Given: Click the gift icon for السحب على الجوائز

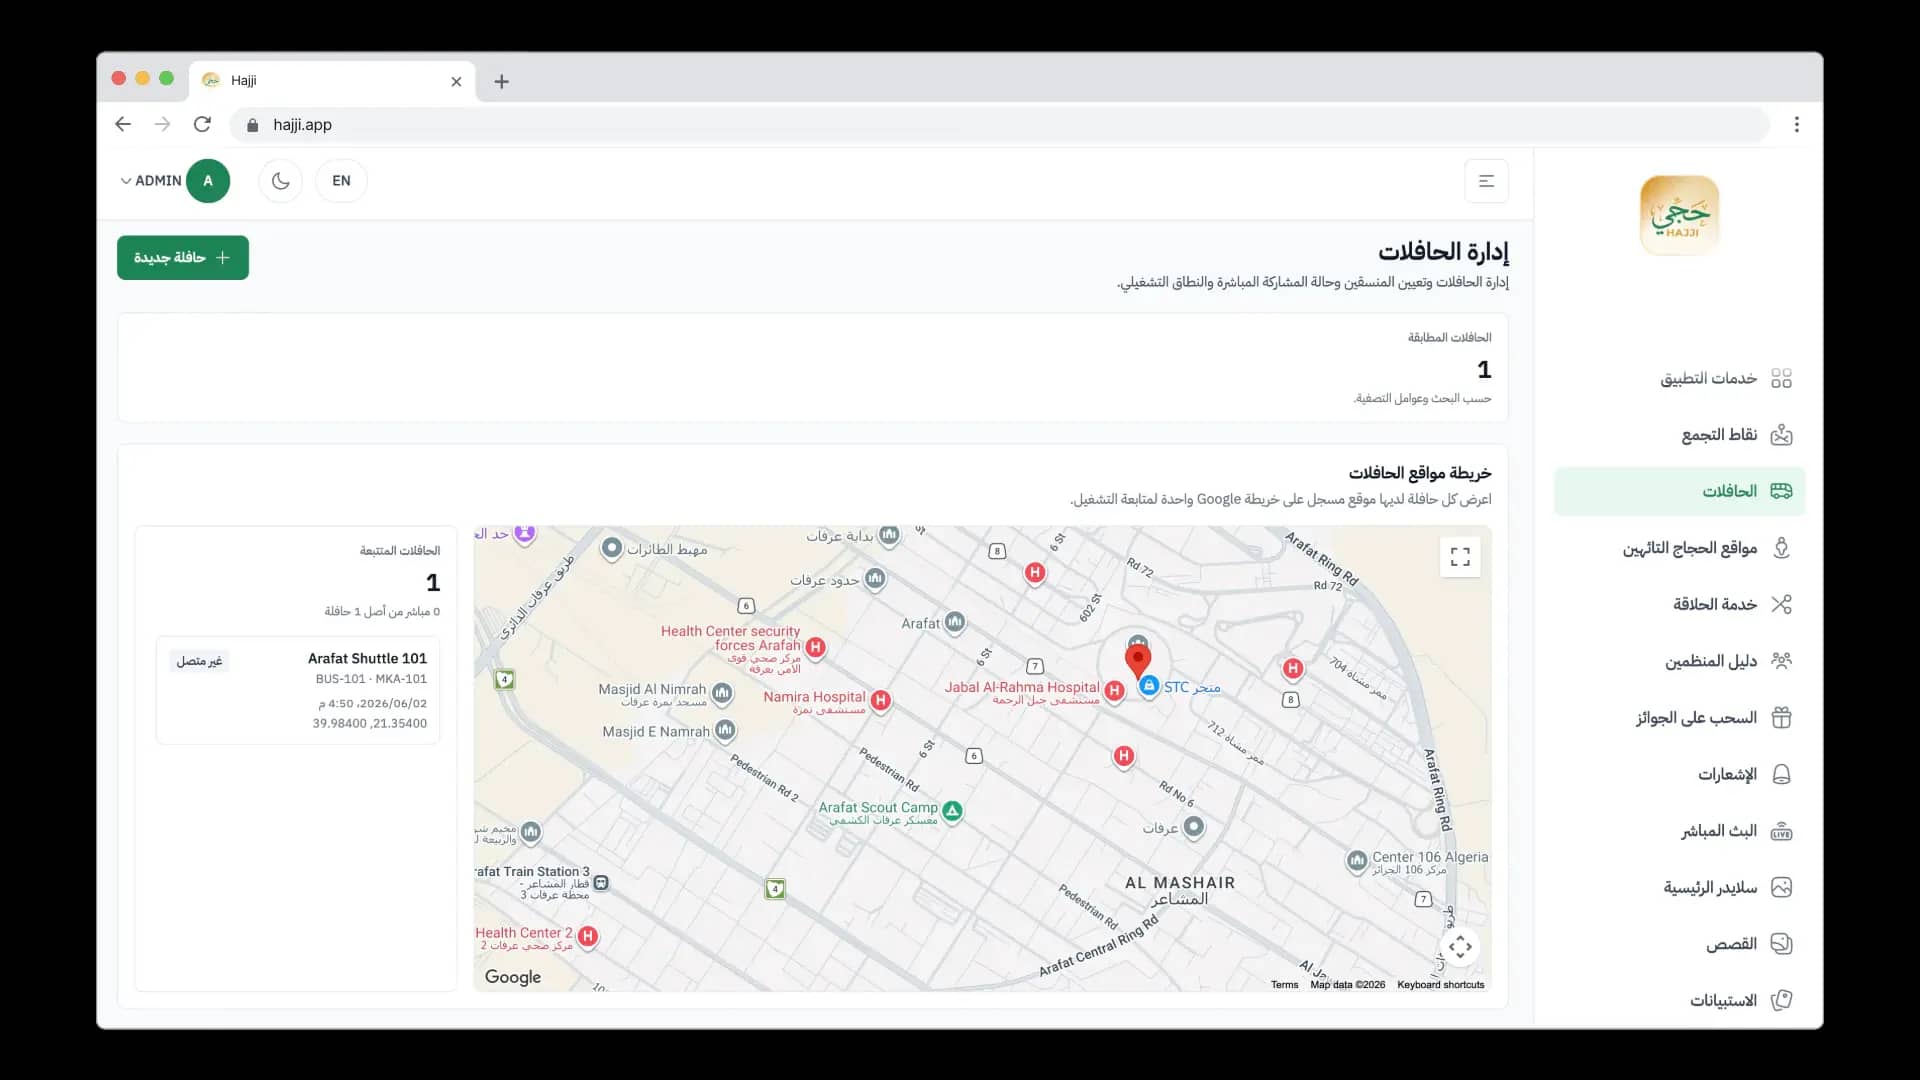Looking at the screenshot, I should [x=1781, y=718].
